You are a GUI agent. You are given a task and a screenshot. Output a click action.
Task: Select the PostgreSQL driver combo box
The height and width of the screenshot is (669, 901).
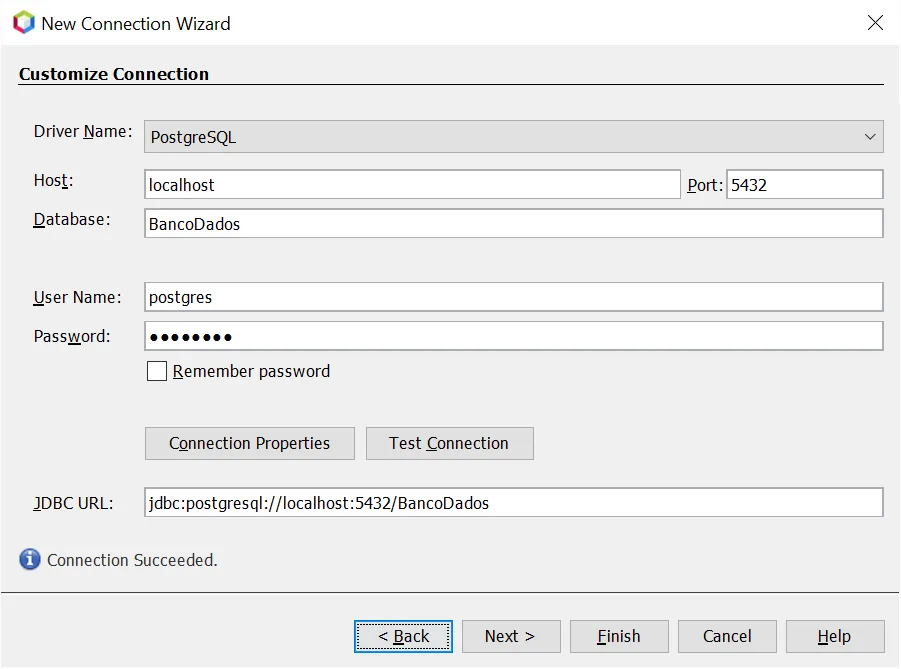[500, 137]
